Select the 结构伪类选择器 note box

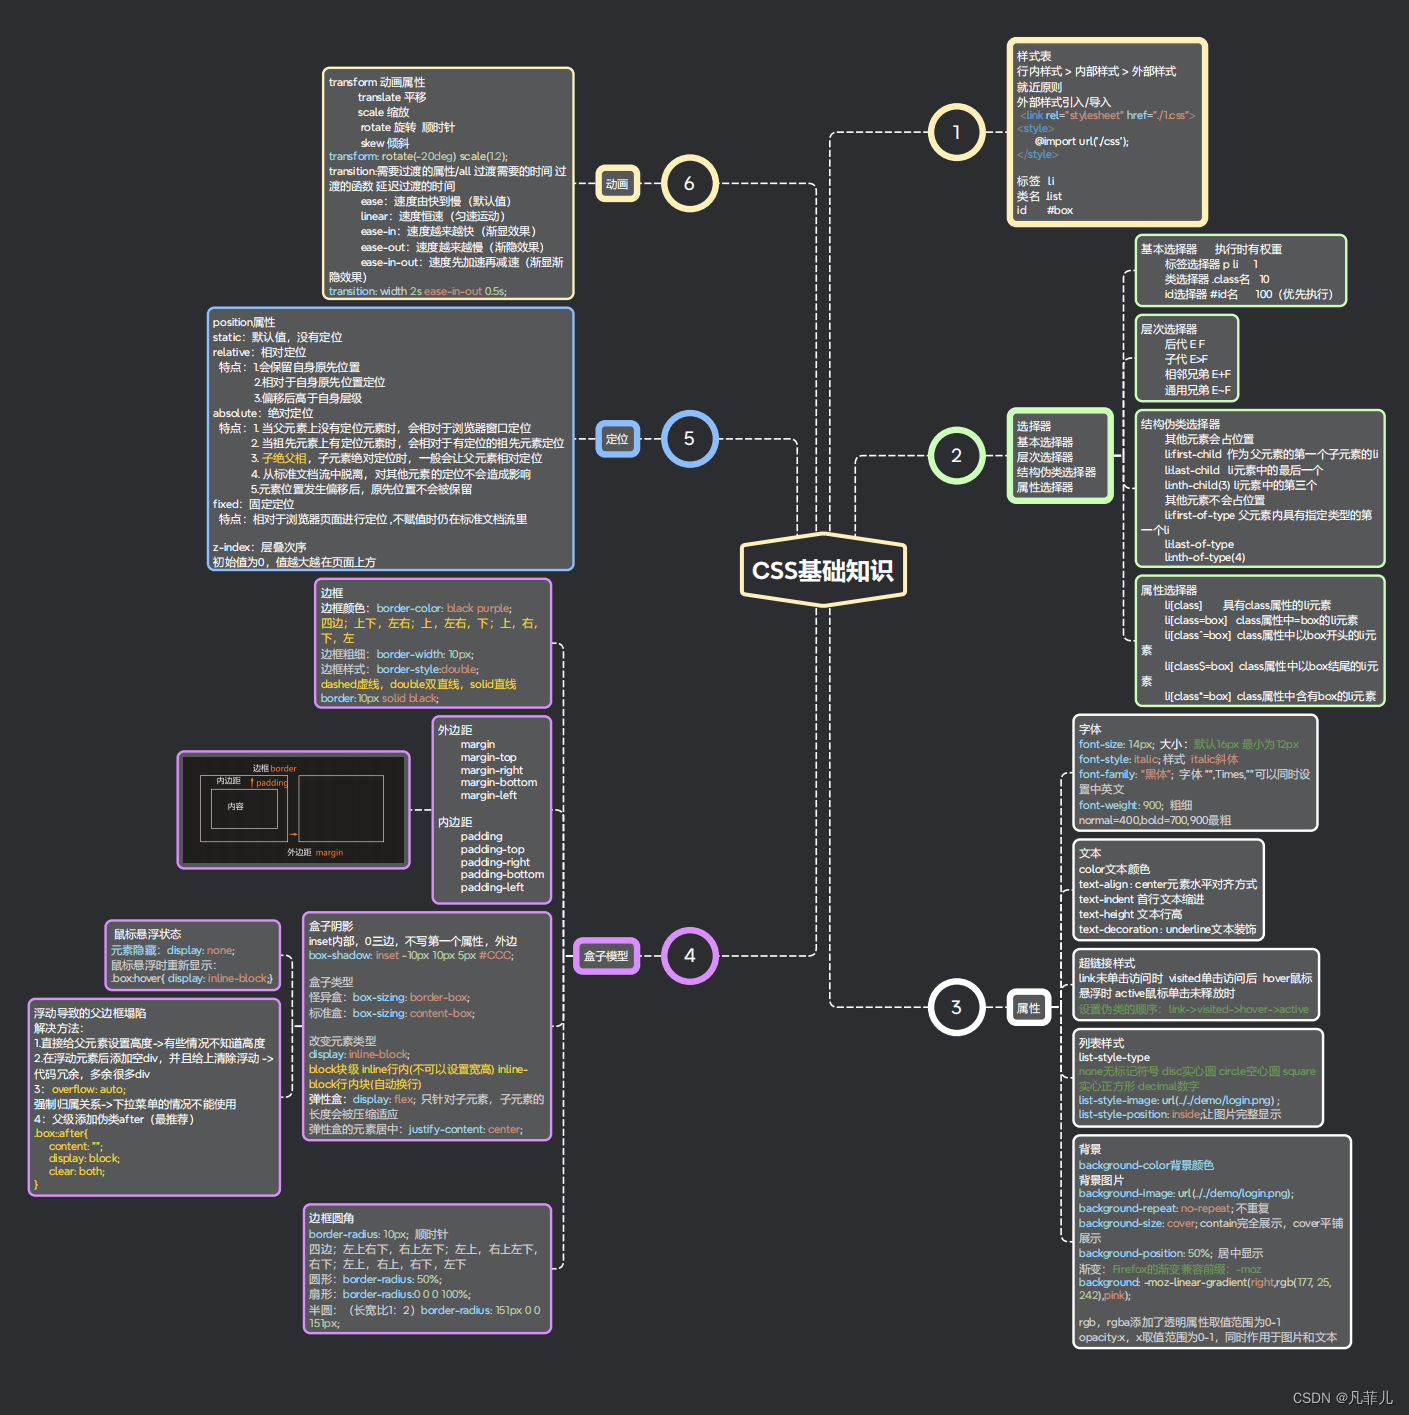pos(1260,488)
